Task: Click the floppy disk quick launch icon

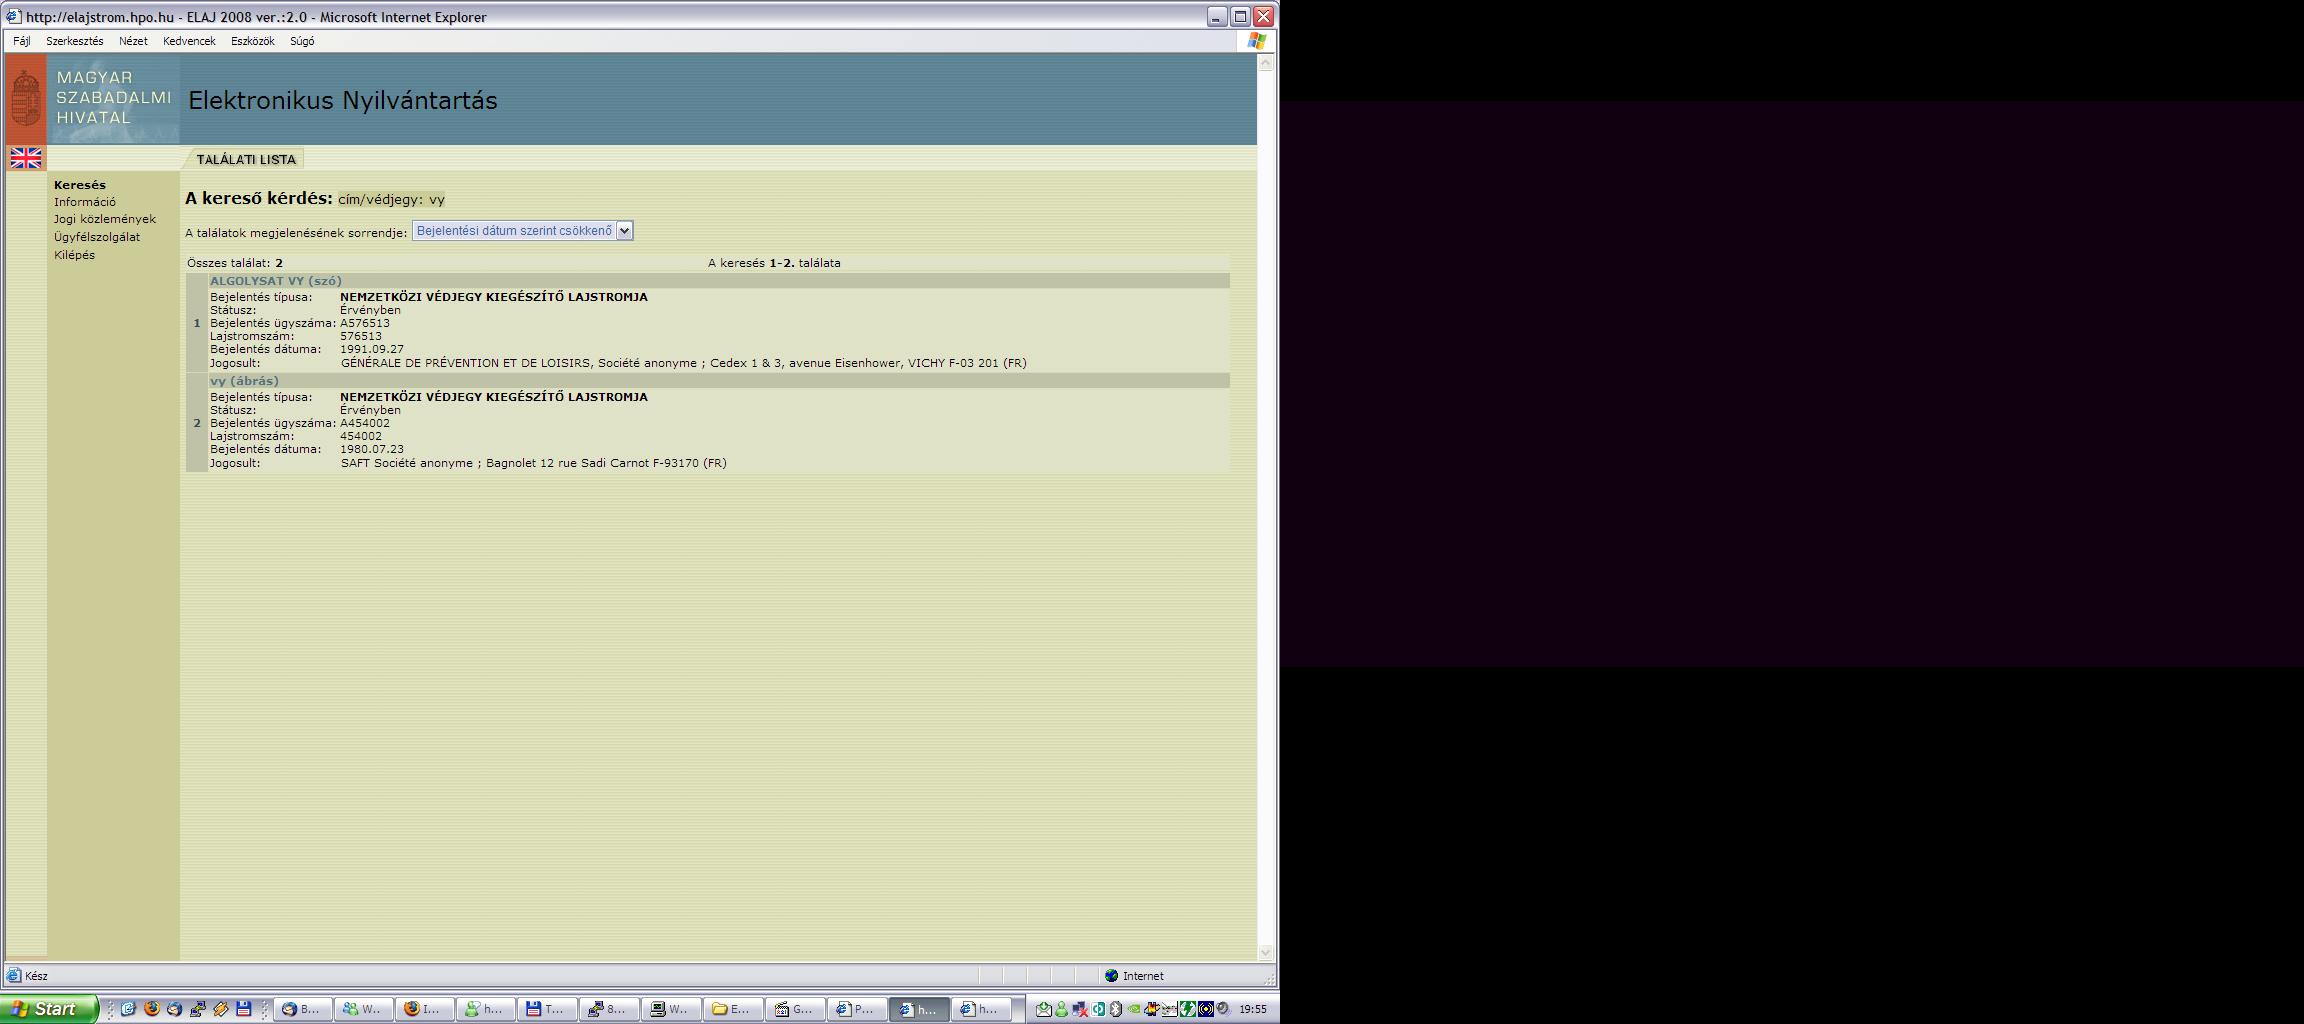Action: [x=243, y=1009]
